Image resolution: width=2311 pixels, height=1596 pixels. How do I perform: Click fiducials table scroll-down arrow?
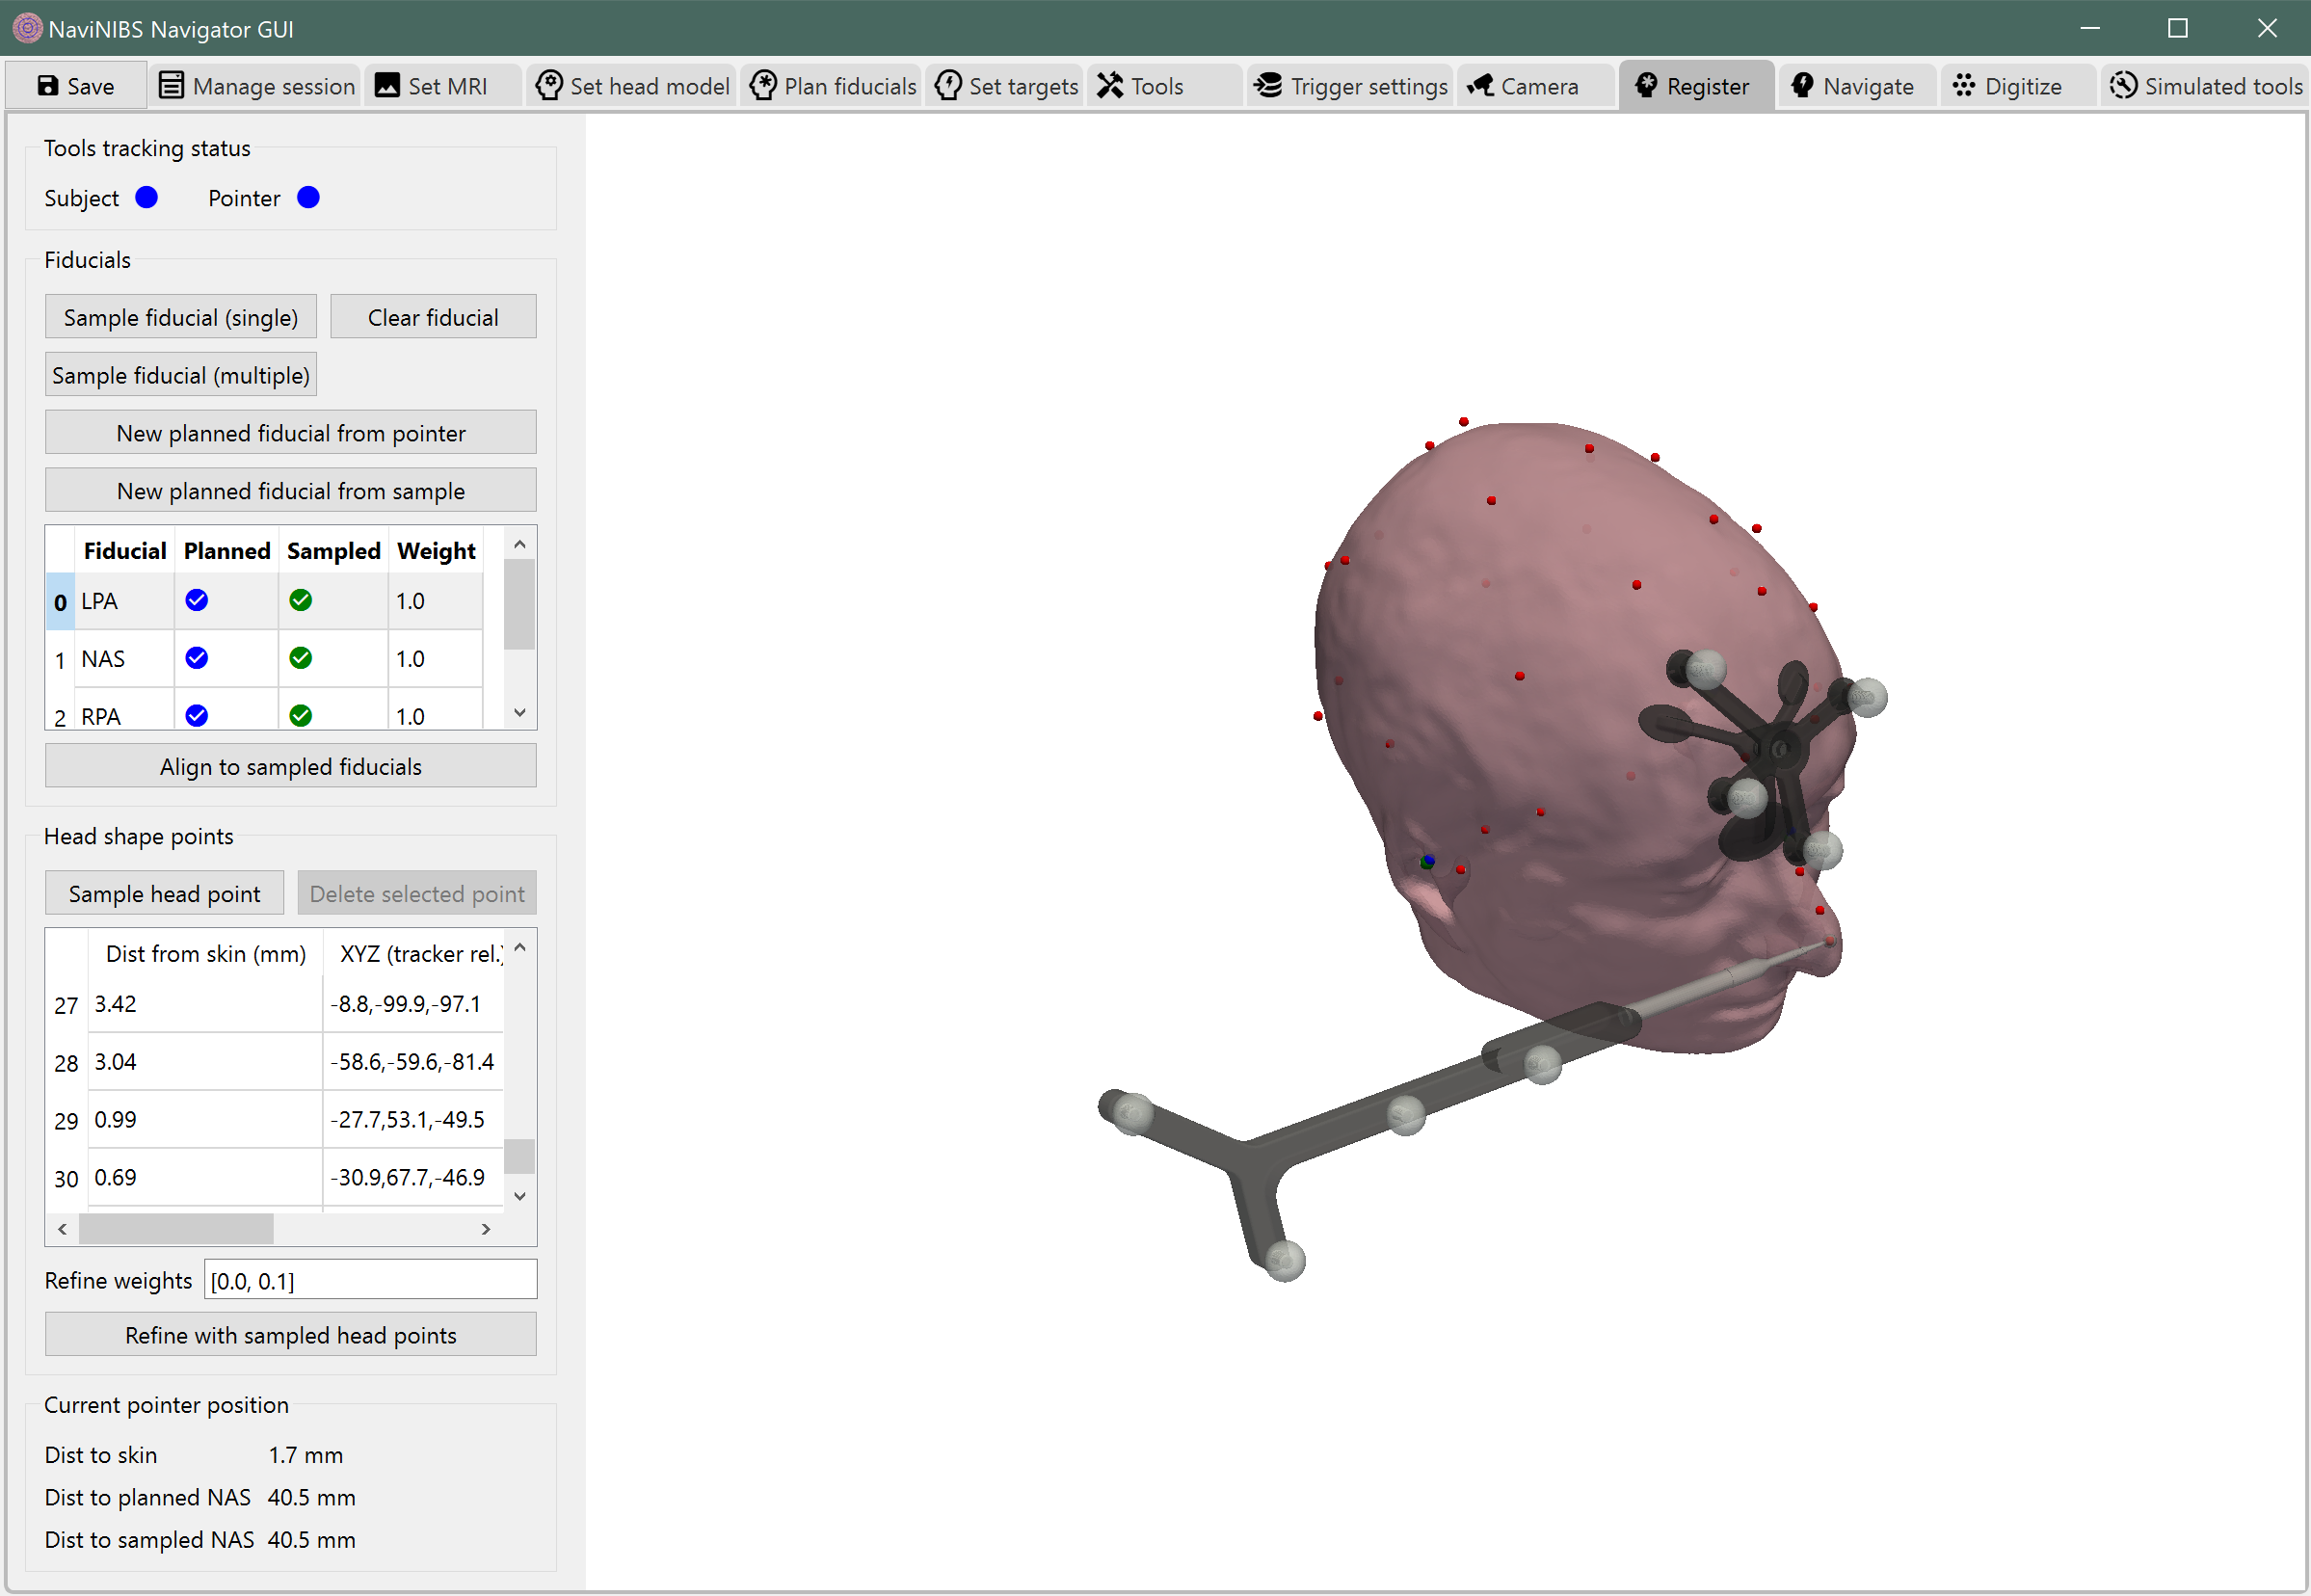[x=519, y=712]
